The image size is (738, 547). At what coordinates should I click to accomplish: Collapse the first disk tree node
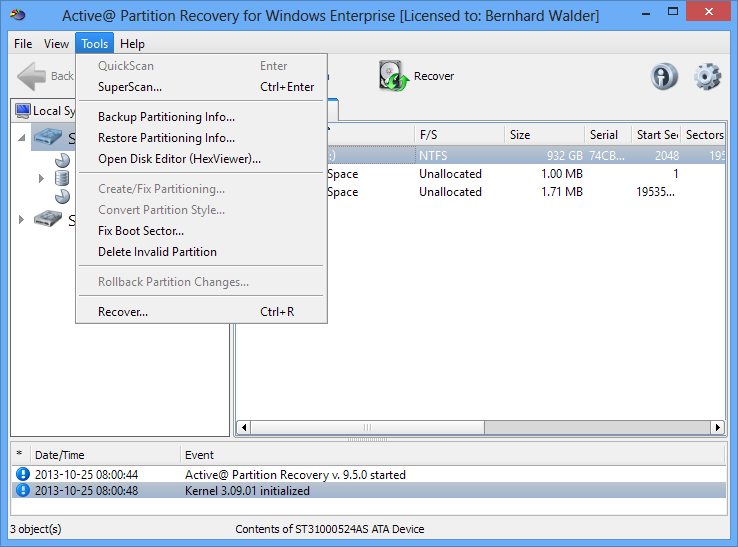click(22, 138)
